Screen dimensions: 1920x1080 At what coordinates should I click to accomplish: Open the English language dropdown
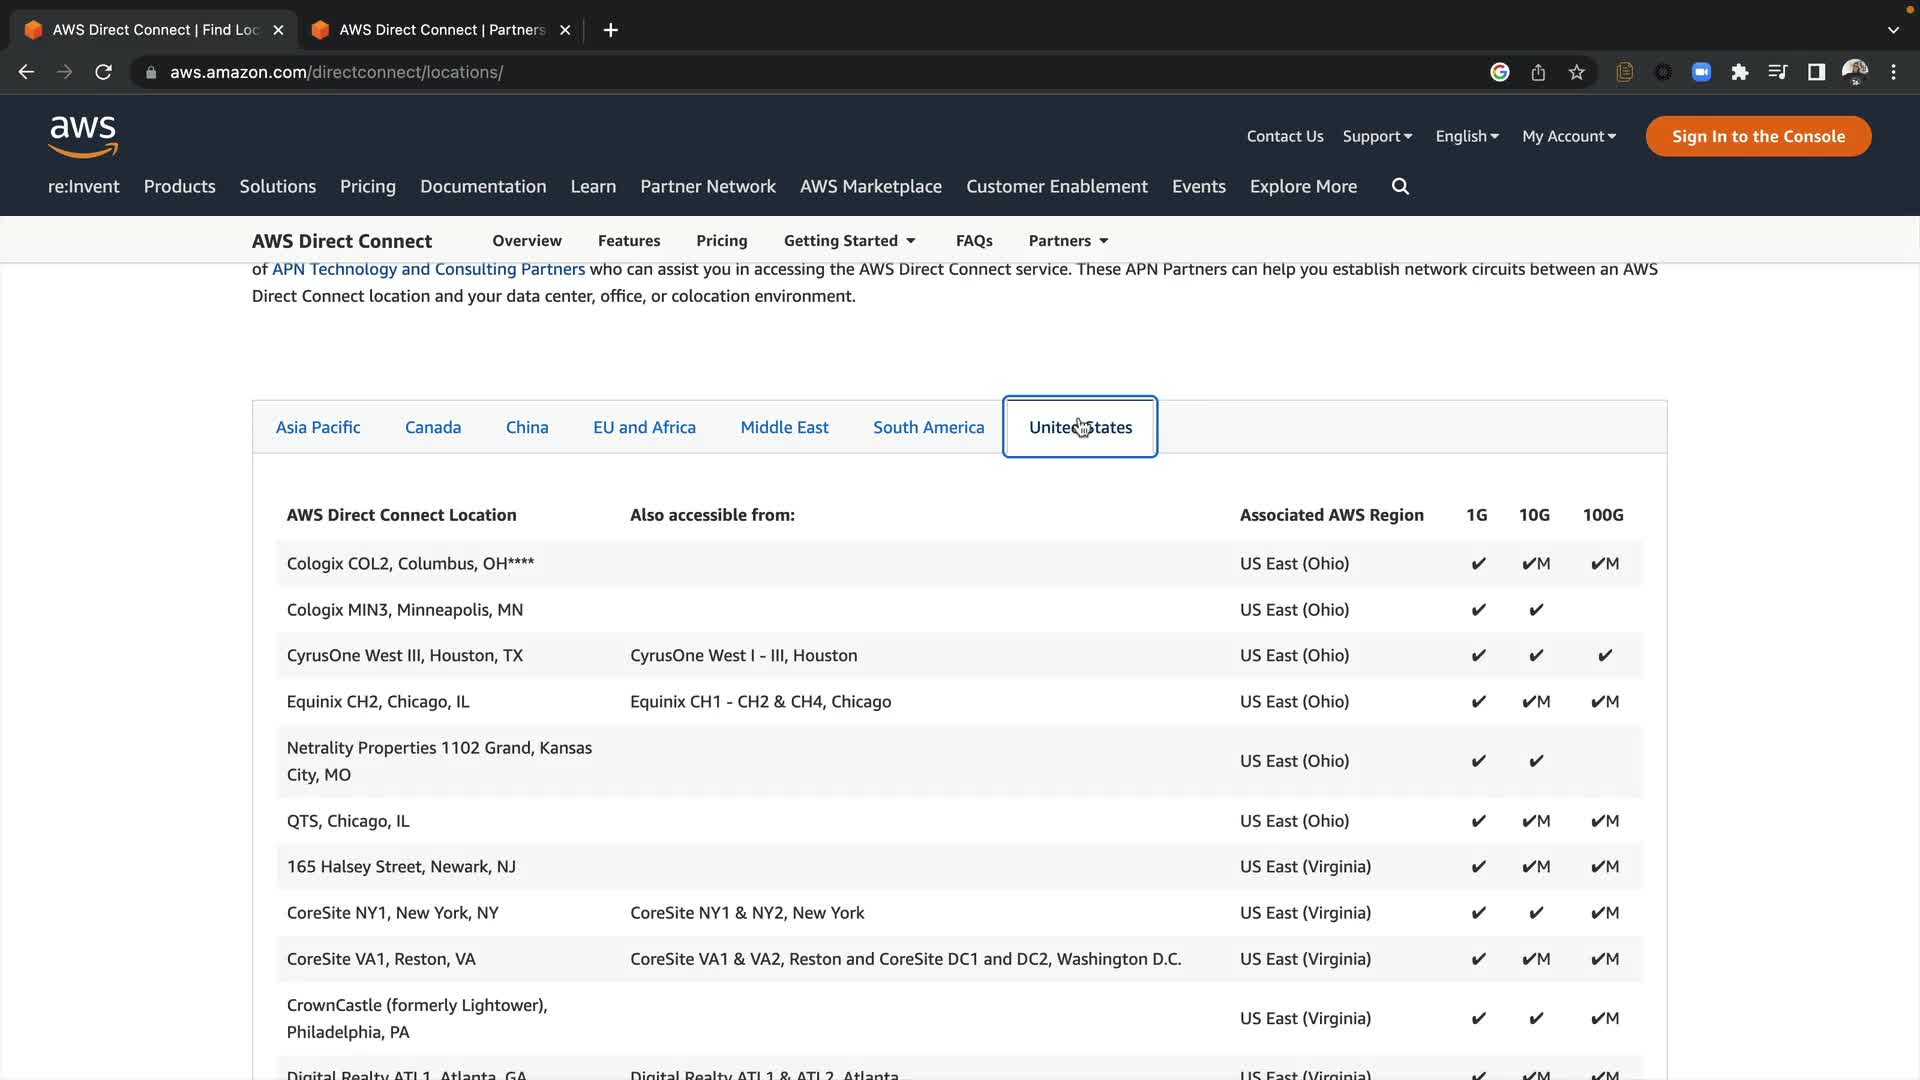pyautogui.click(x=1467, y=136)
